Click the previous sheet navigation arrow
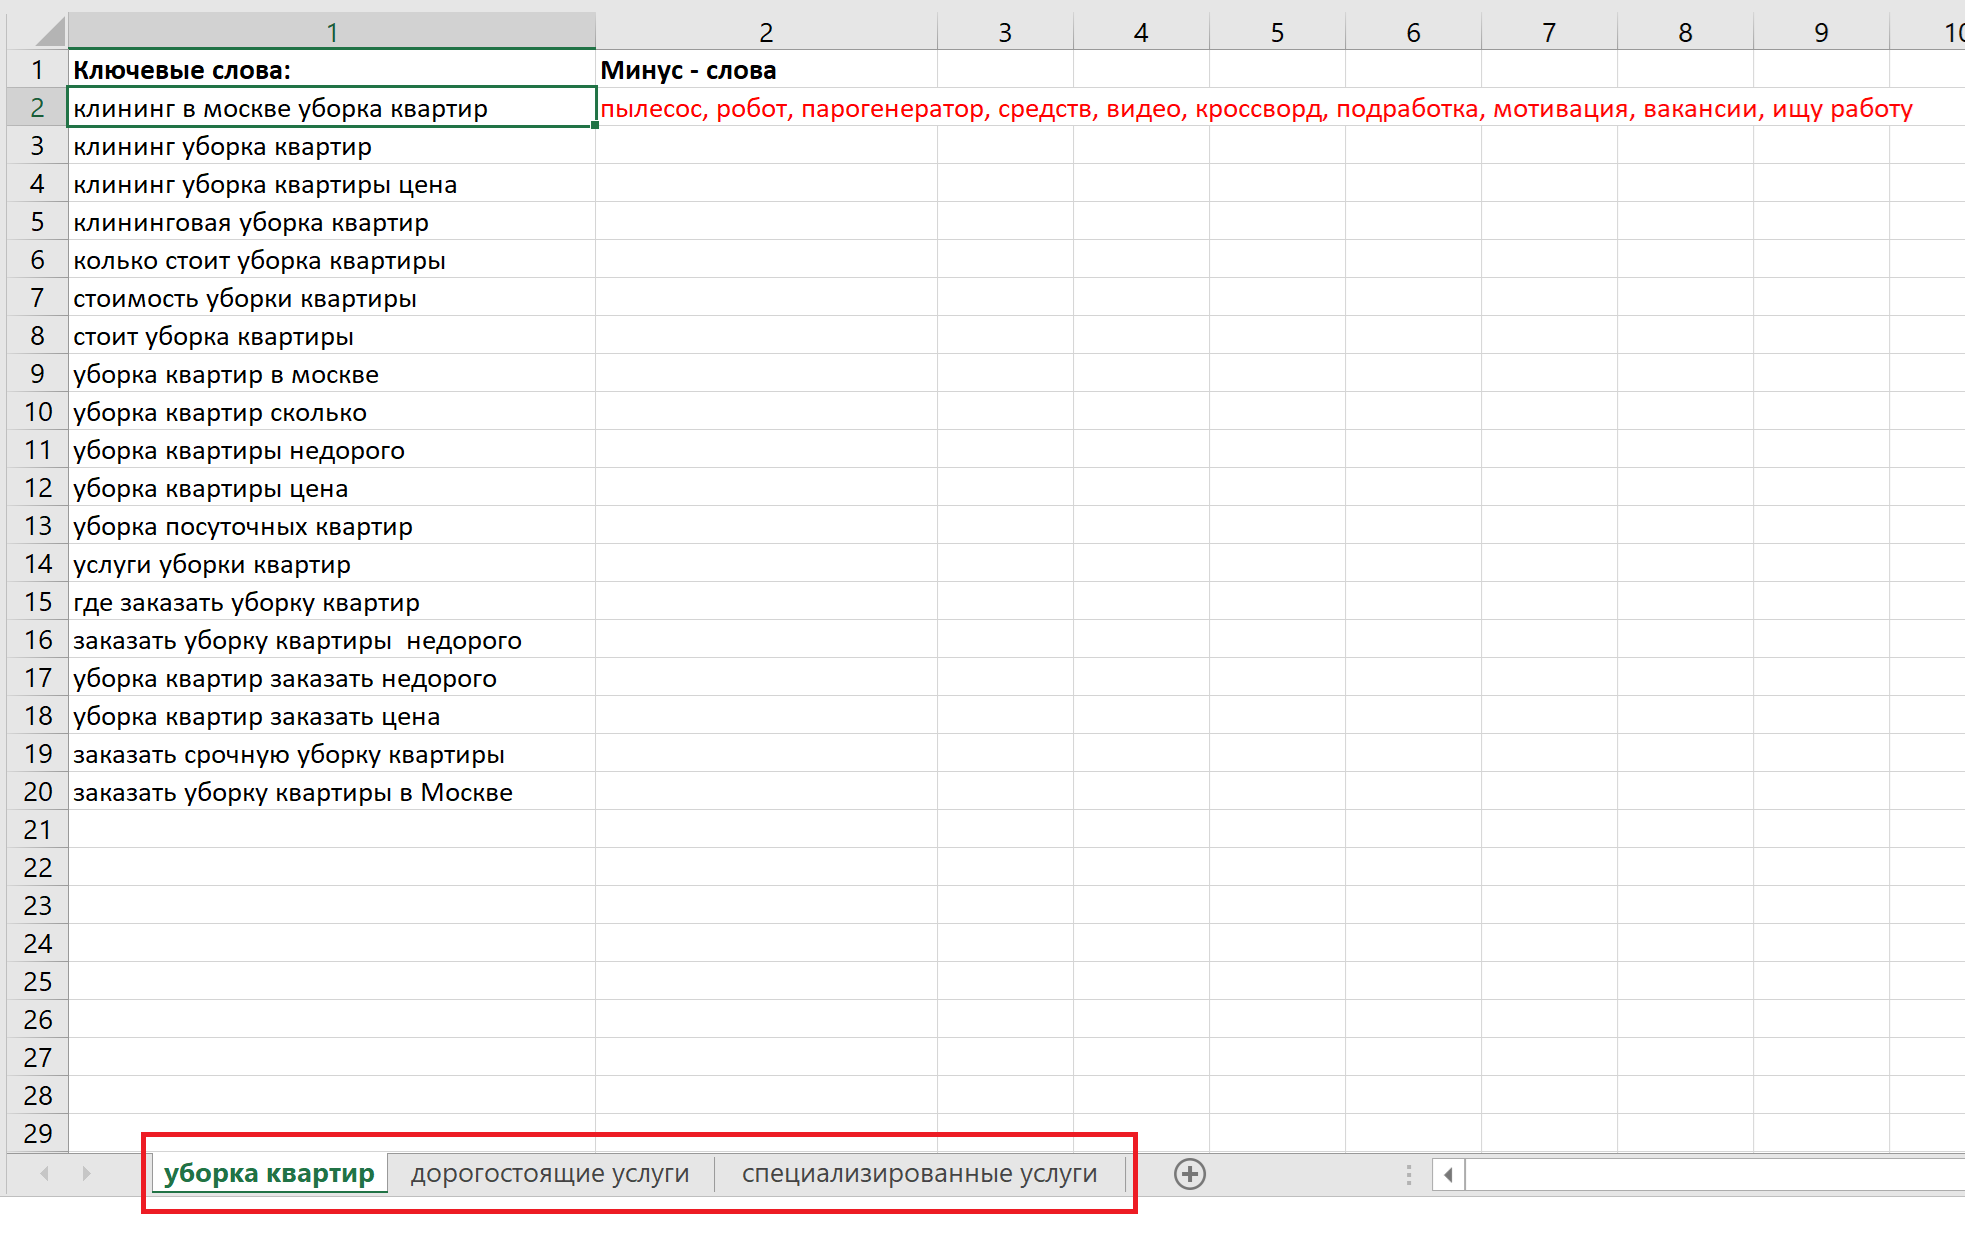This screenshot has height=1244, width=1965. click(45, 1173)
